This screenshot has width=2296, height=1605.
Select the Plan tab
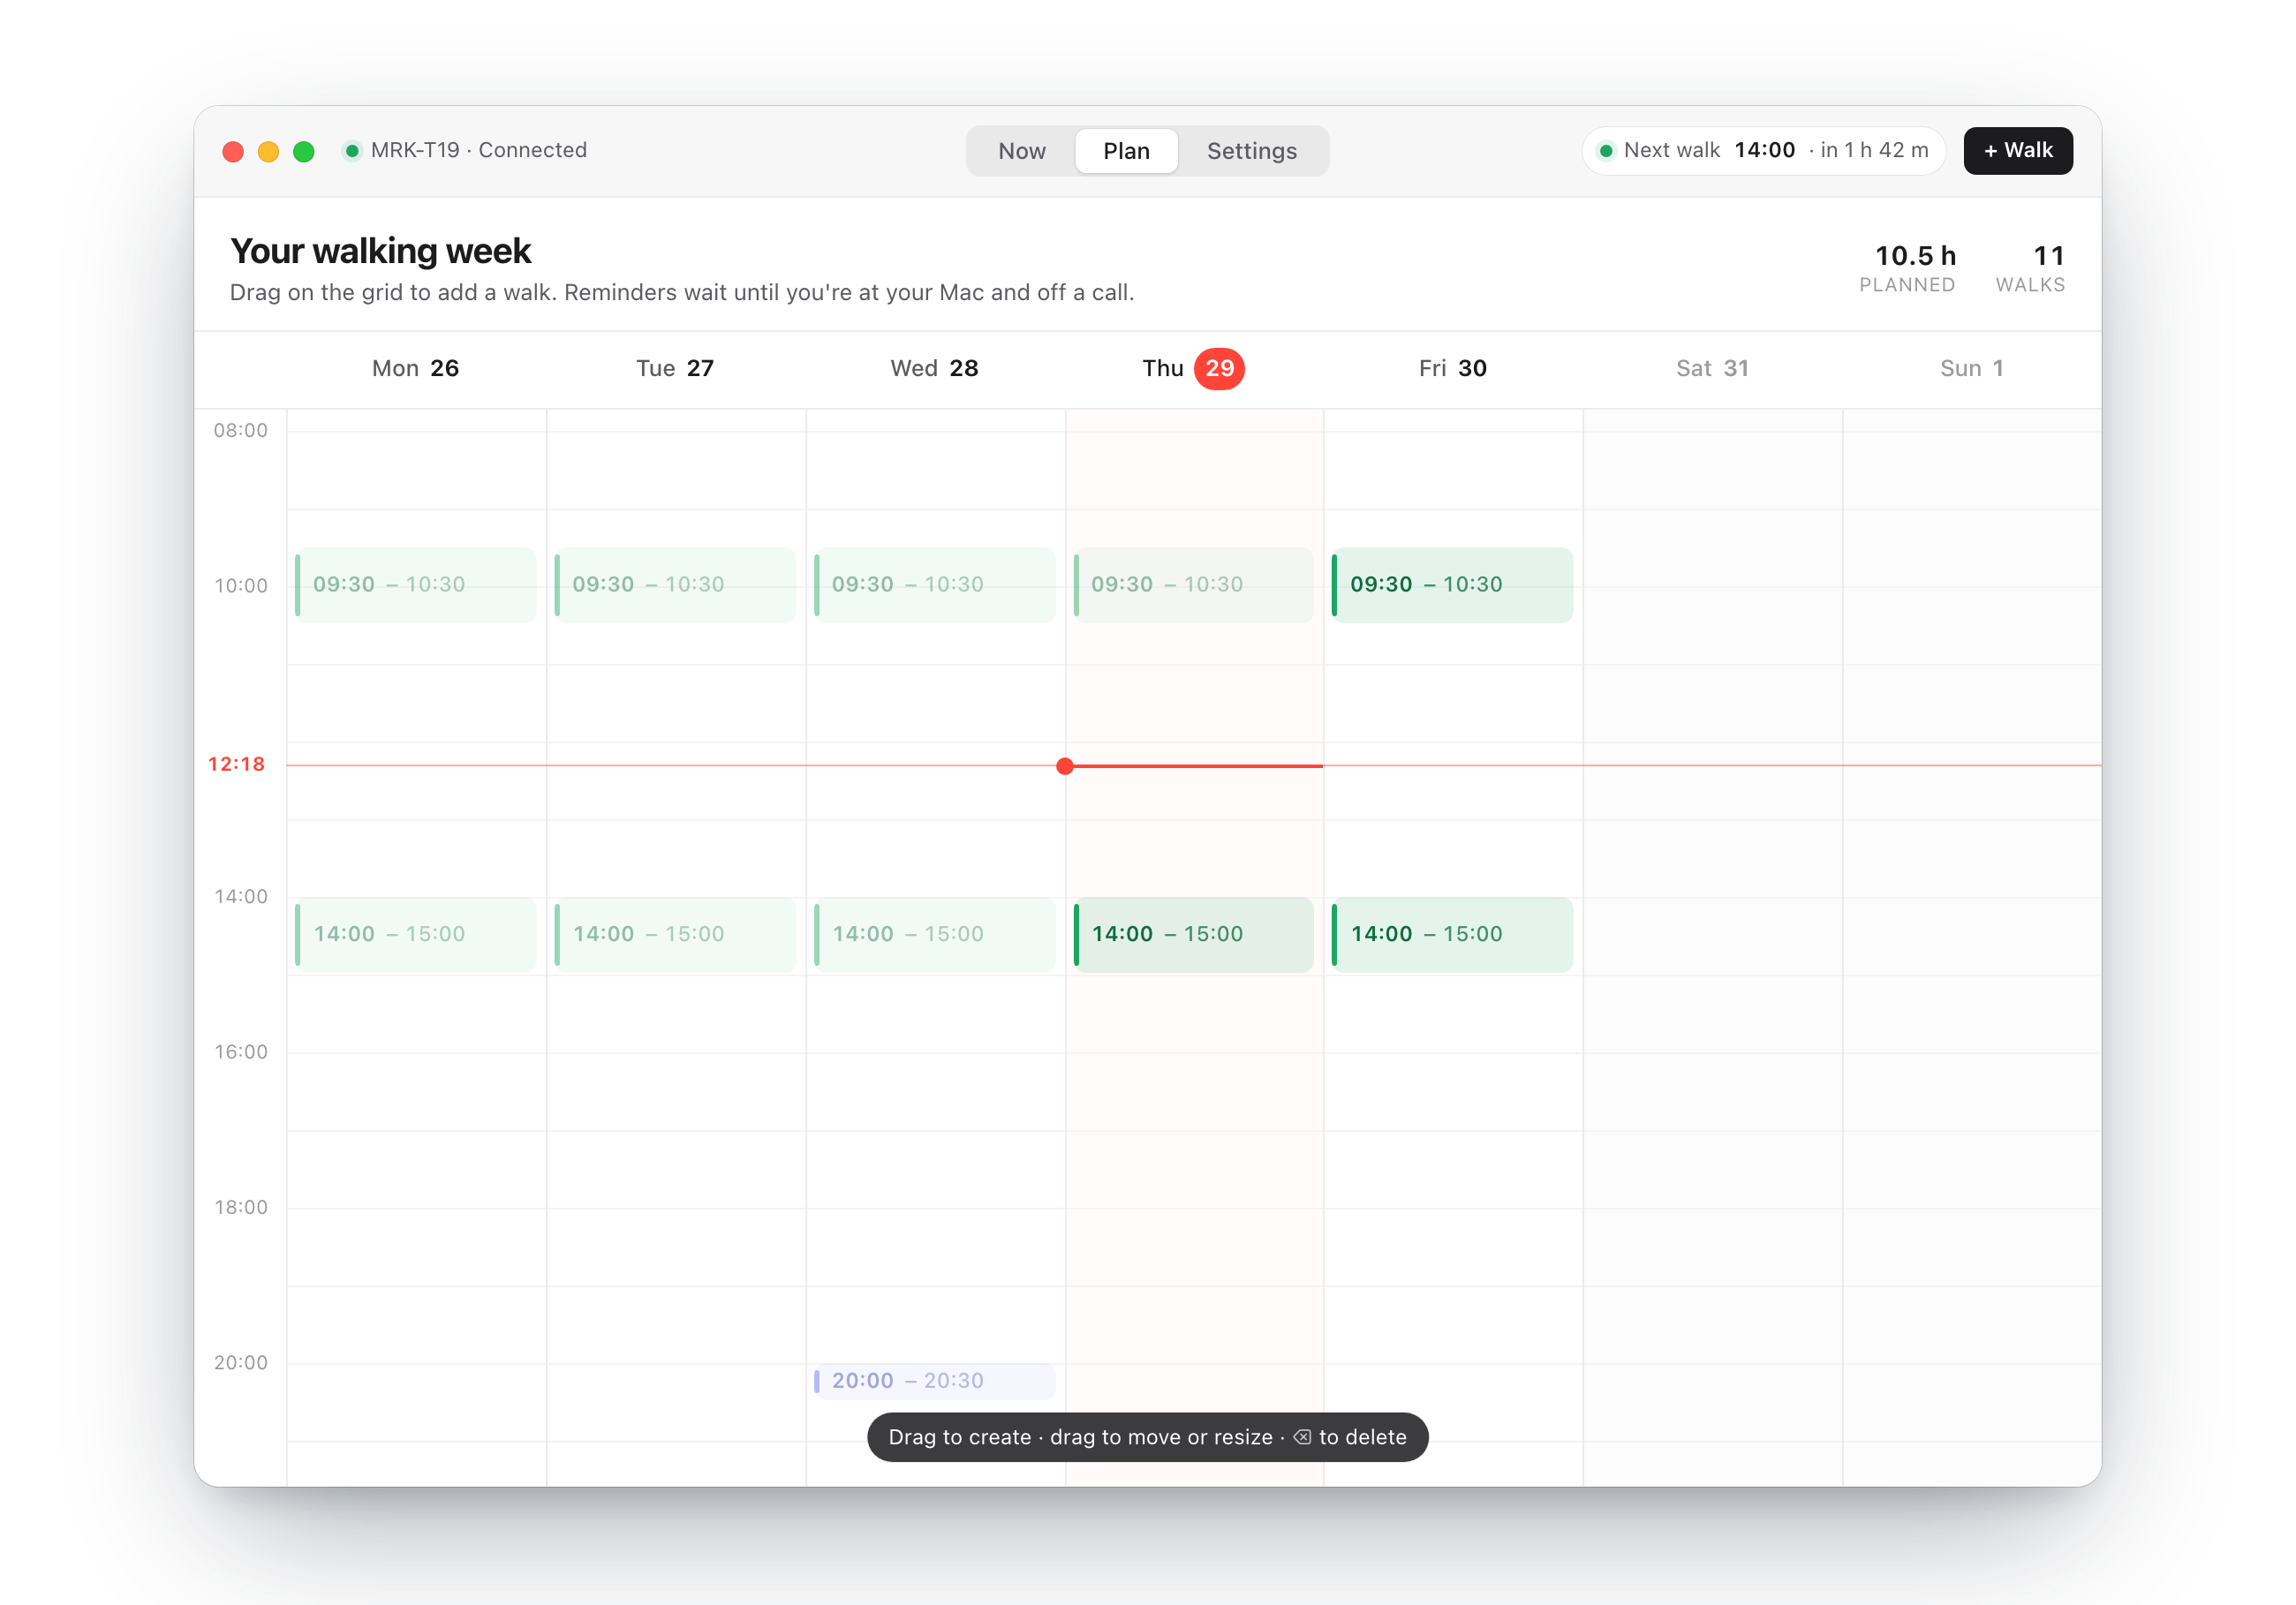[x=1126, y=151]
